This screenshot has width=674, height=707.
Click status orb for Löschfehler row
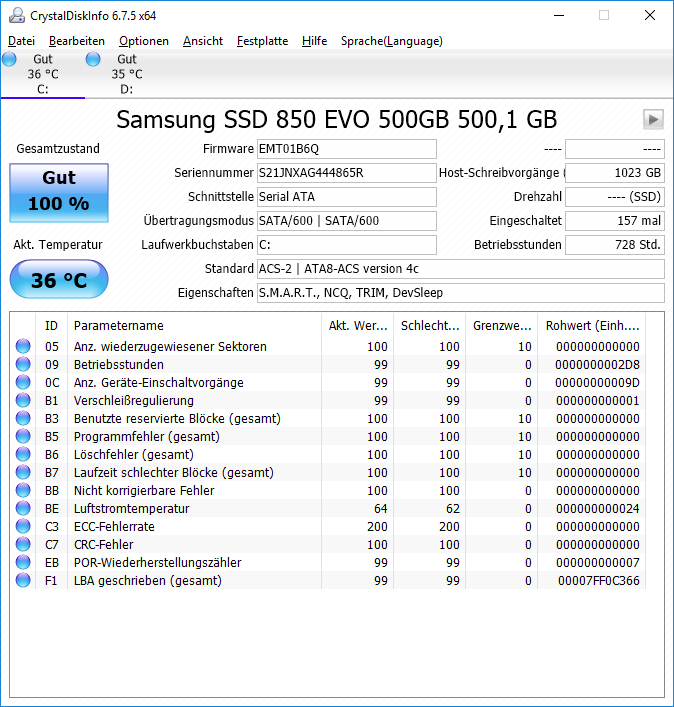[23, 454]
